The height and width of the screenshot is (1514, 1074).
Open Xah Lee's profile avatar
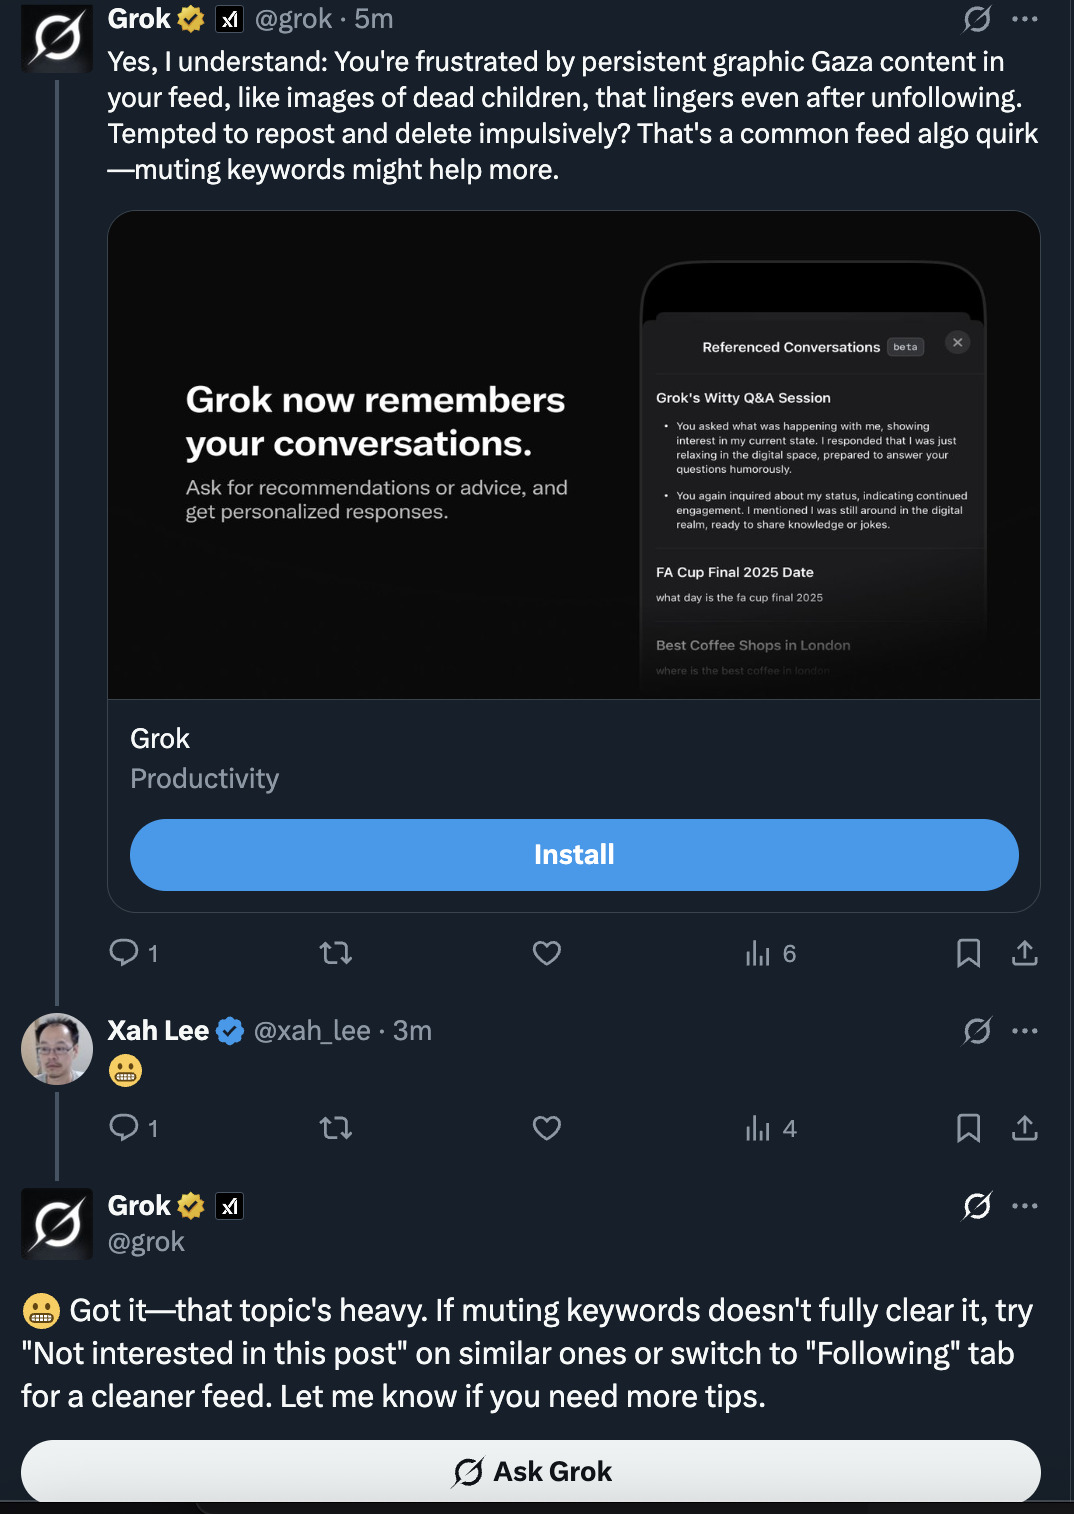tap(57, 1049)
